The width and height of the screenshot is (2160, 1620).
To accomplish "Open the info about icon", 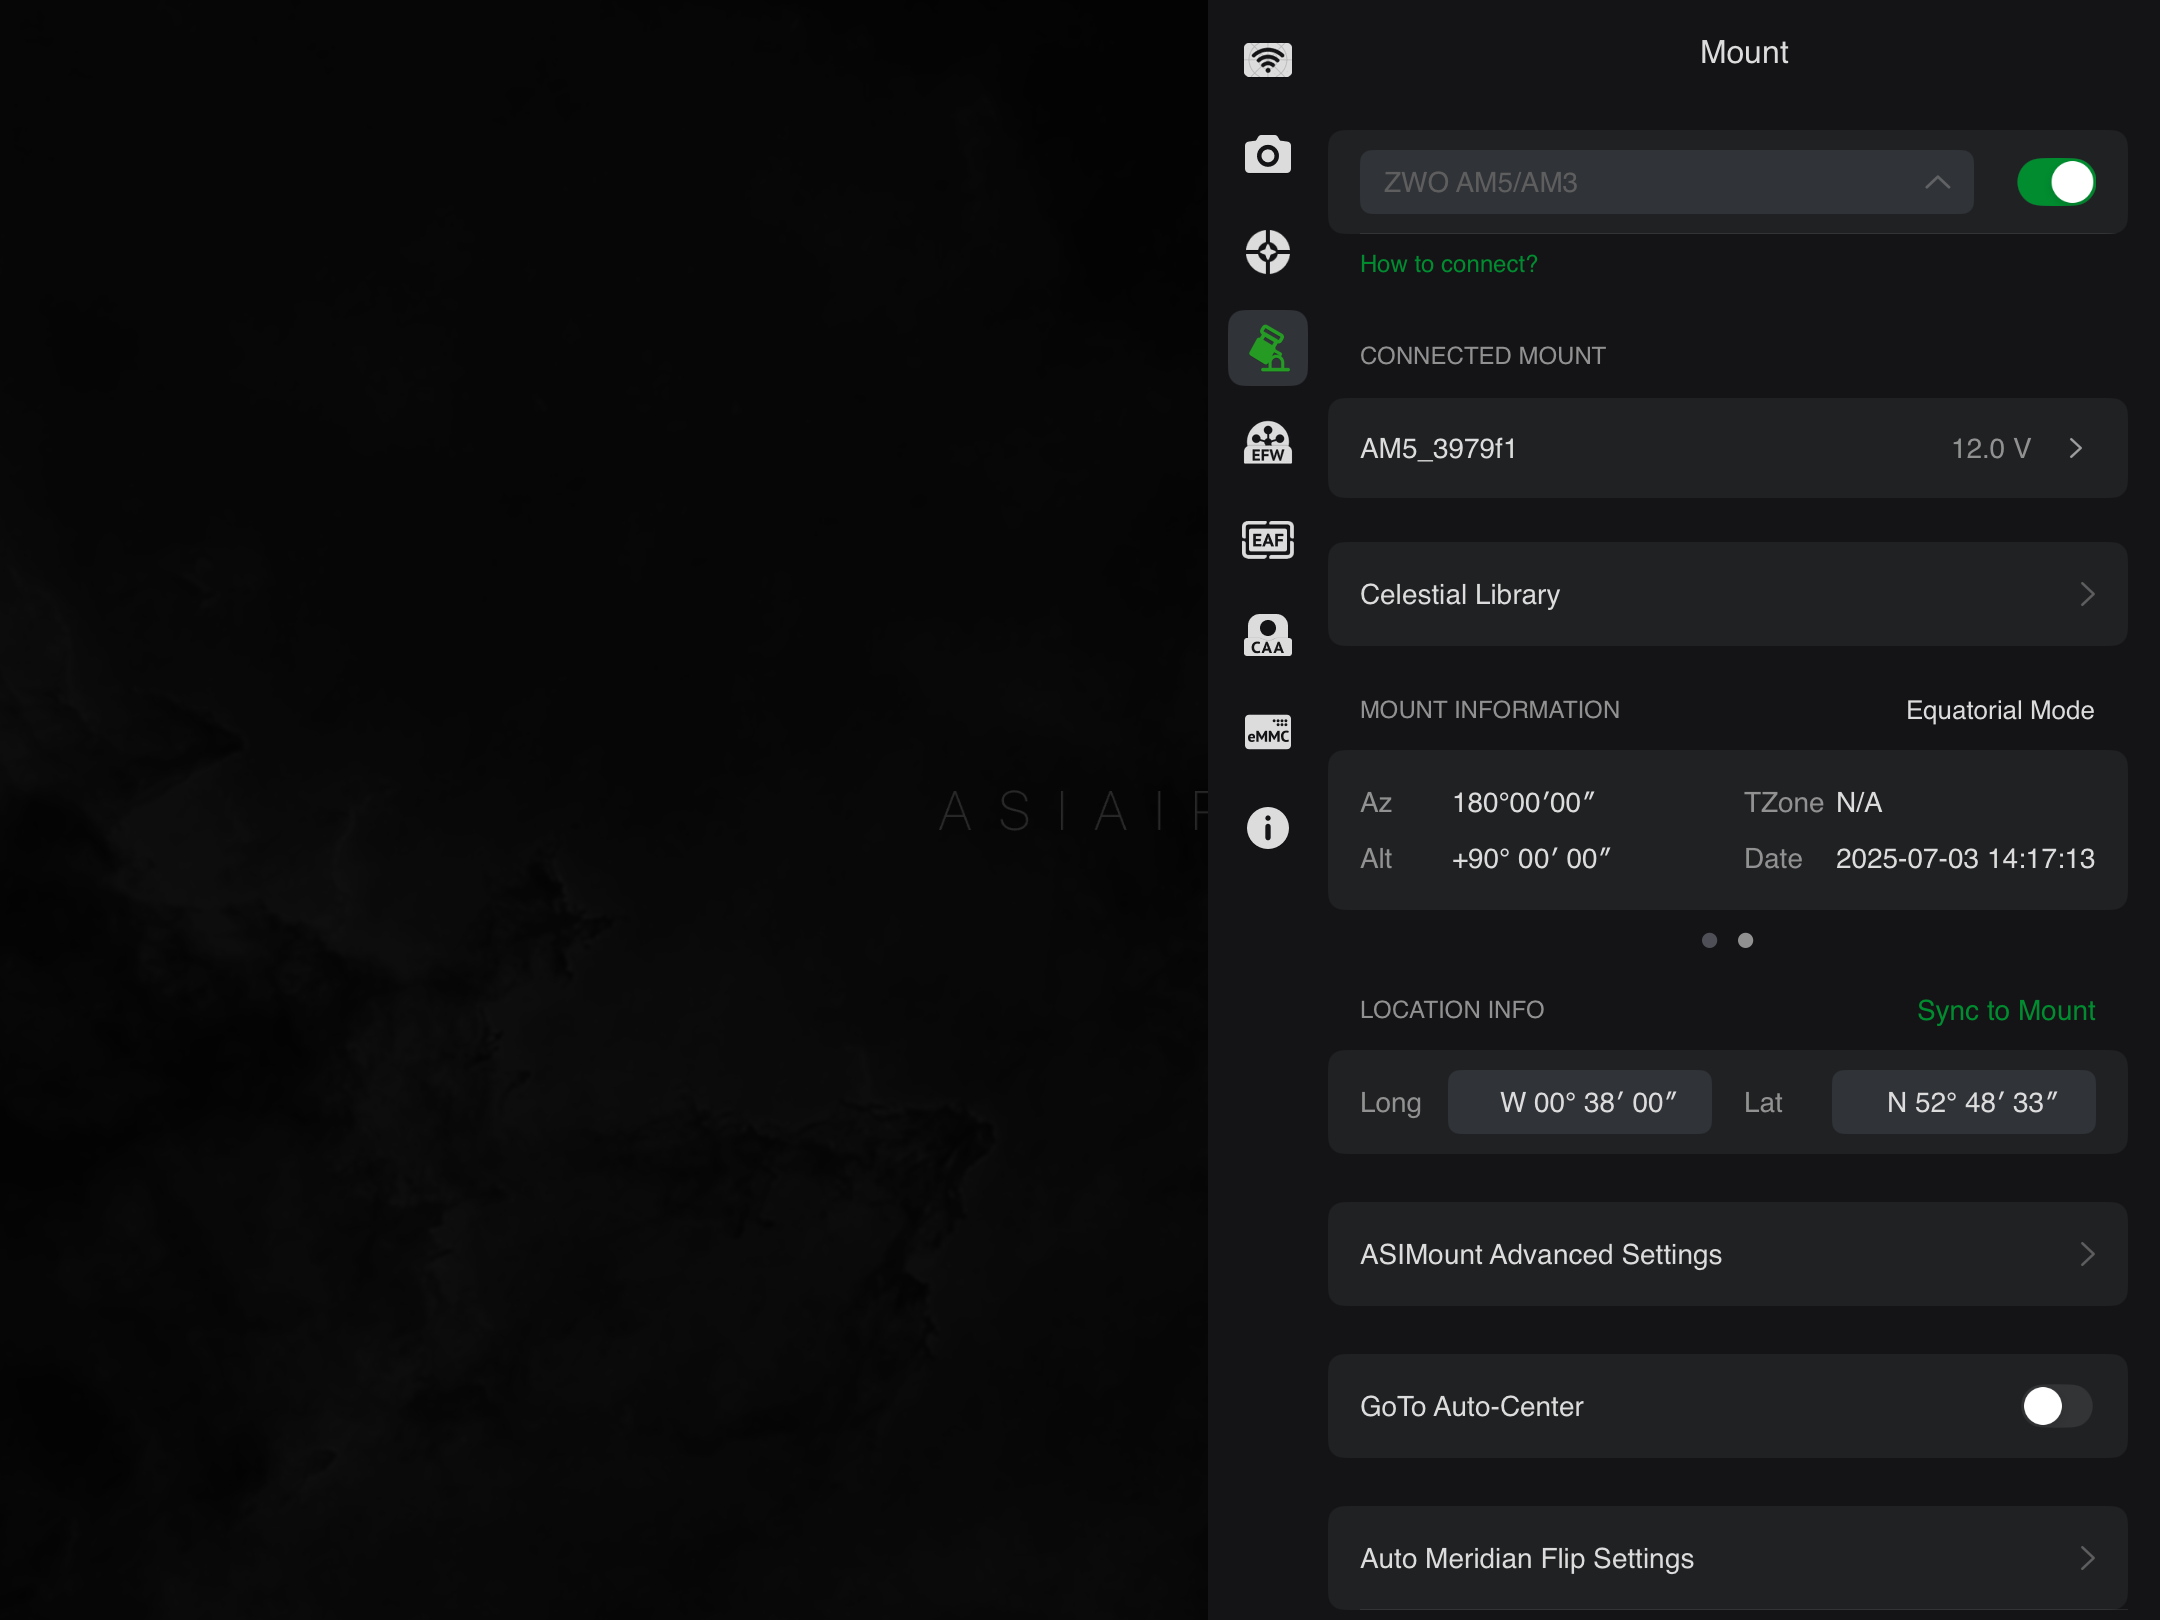I will tap(1267, 828).
